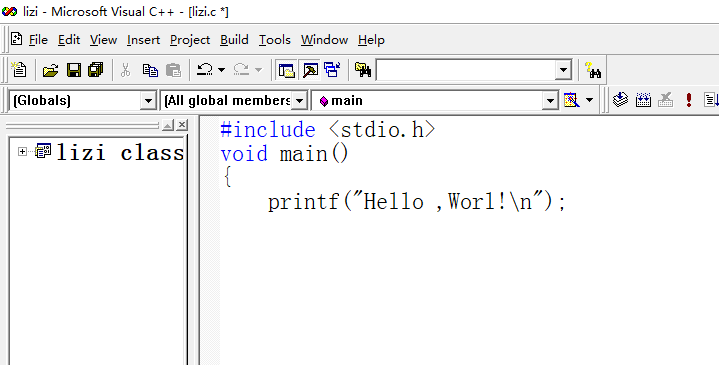
Task: Open the Globals class dropdown
Action: 148,100
